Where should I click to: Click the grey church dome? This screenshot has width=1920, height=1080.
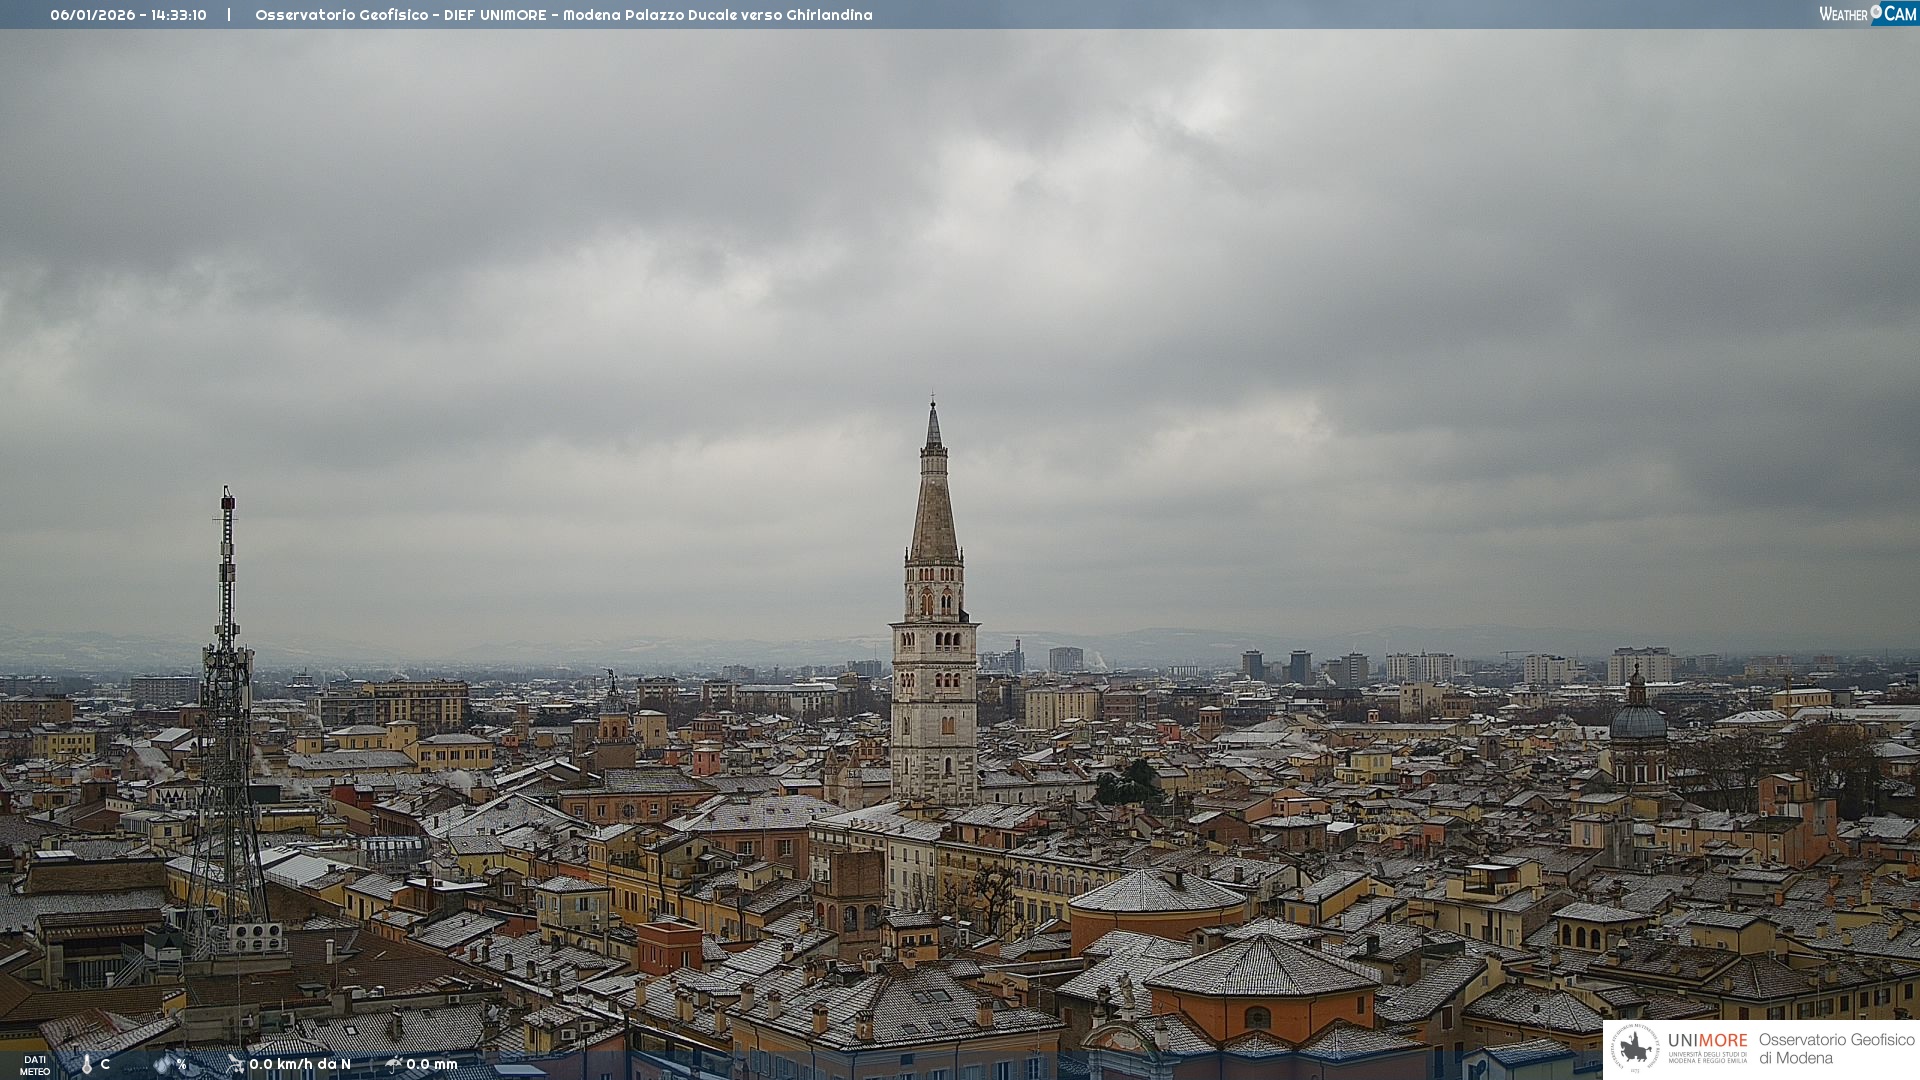1638,720
